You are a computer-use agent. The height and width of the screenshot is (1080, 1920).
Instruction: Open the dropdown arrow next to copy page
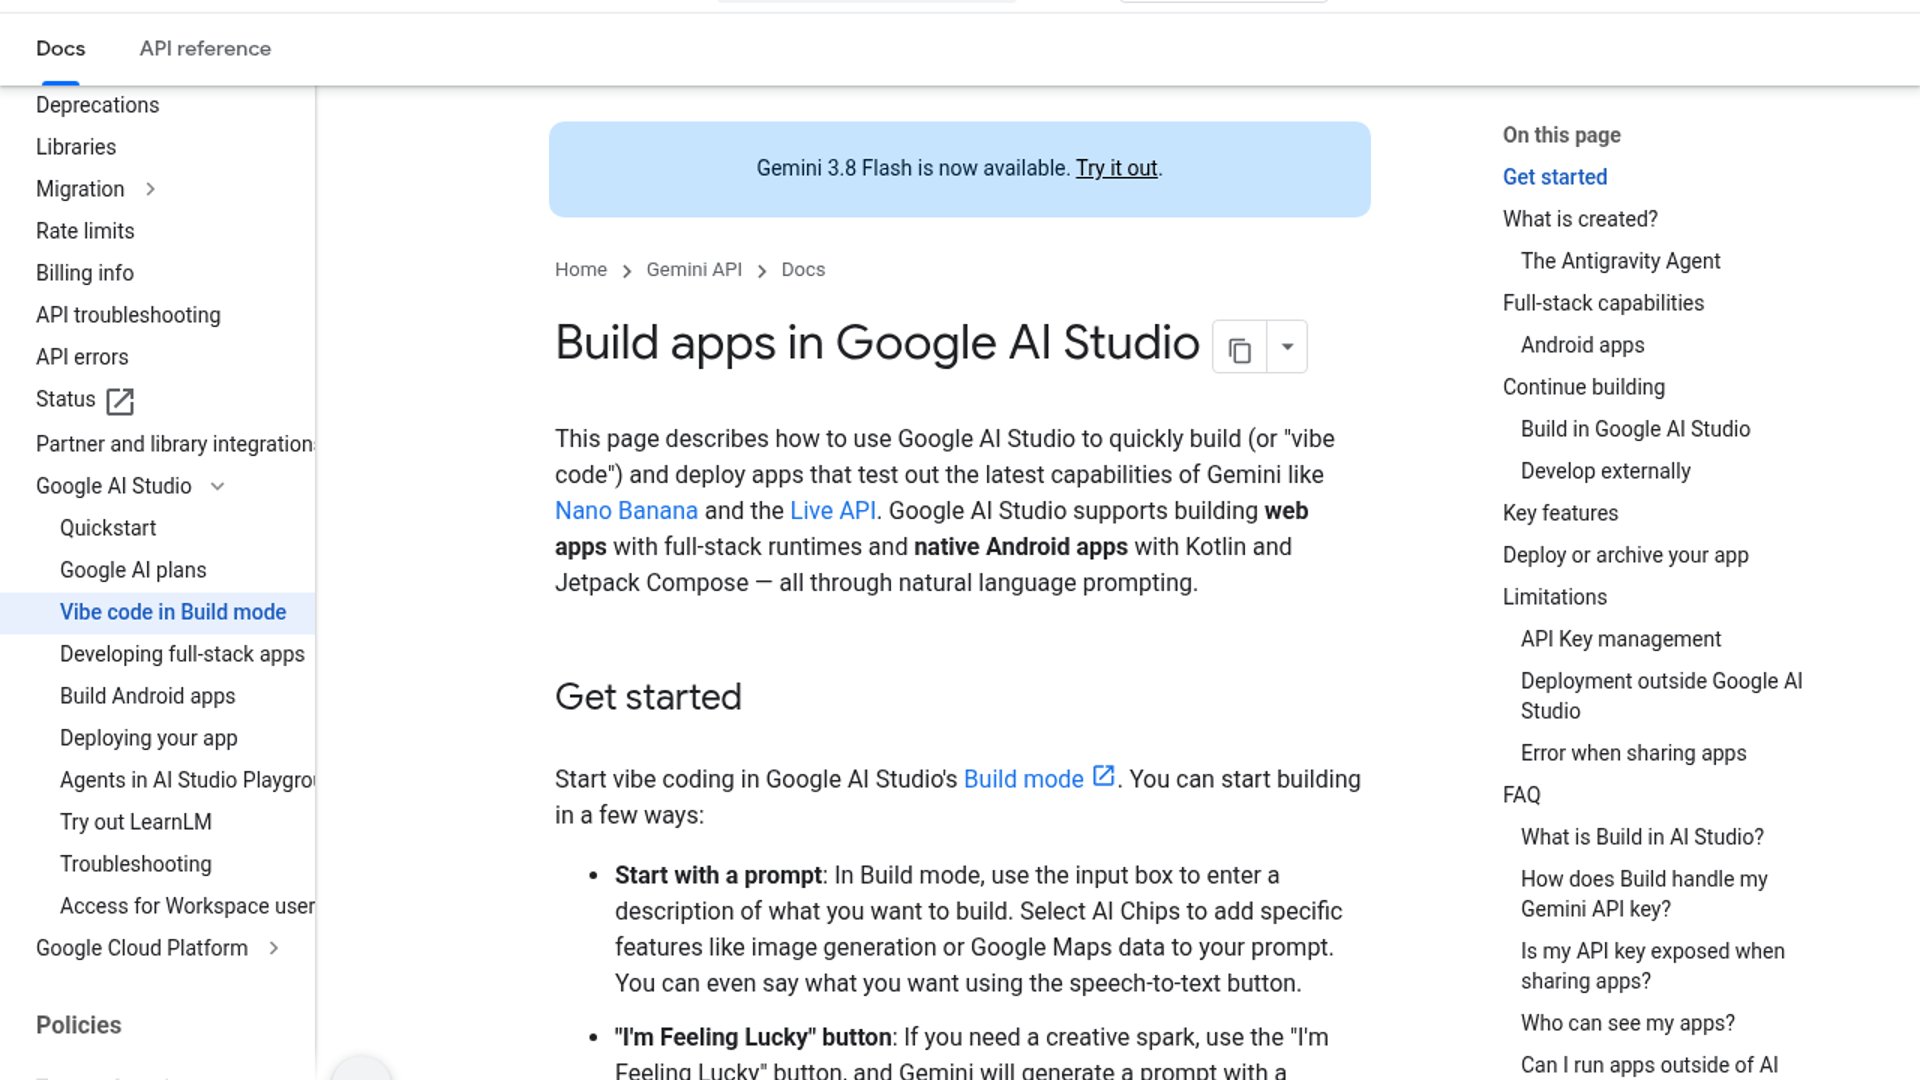click(1287, 347)
